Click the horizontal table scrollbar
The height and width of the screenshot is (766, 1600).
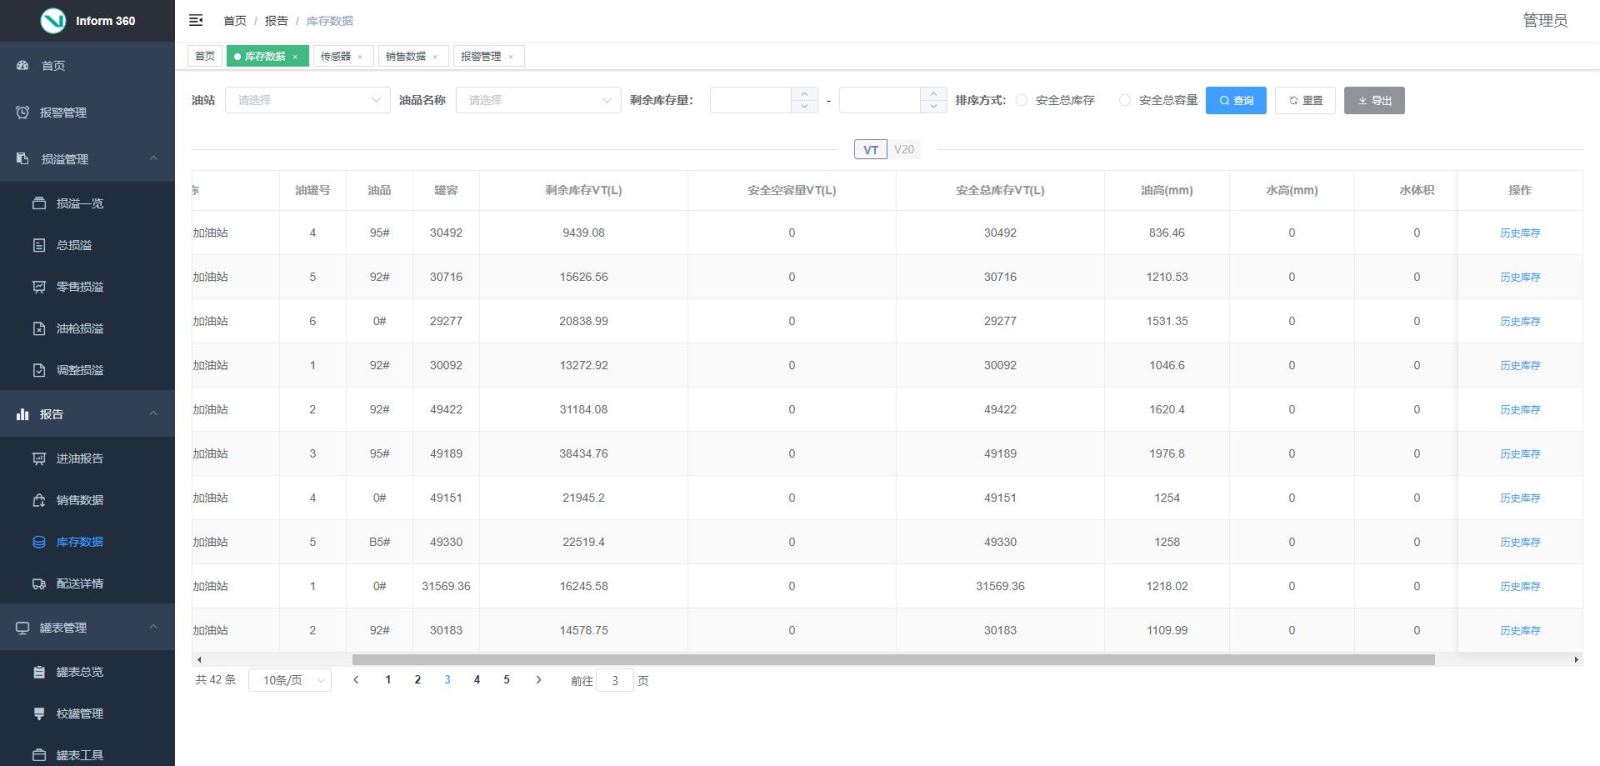pos(892,660)
